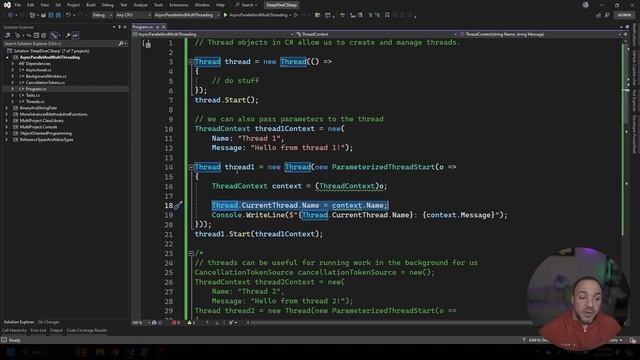Select Tasks.cs in Solution Explorer
The width and height of the screenshot is (640, 360).
(x=33, y=96)
